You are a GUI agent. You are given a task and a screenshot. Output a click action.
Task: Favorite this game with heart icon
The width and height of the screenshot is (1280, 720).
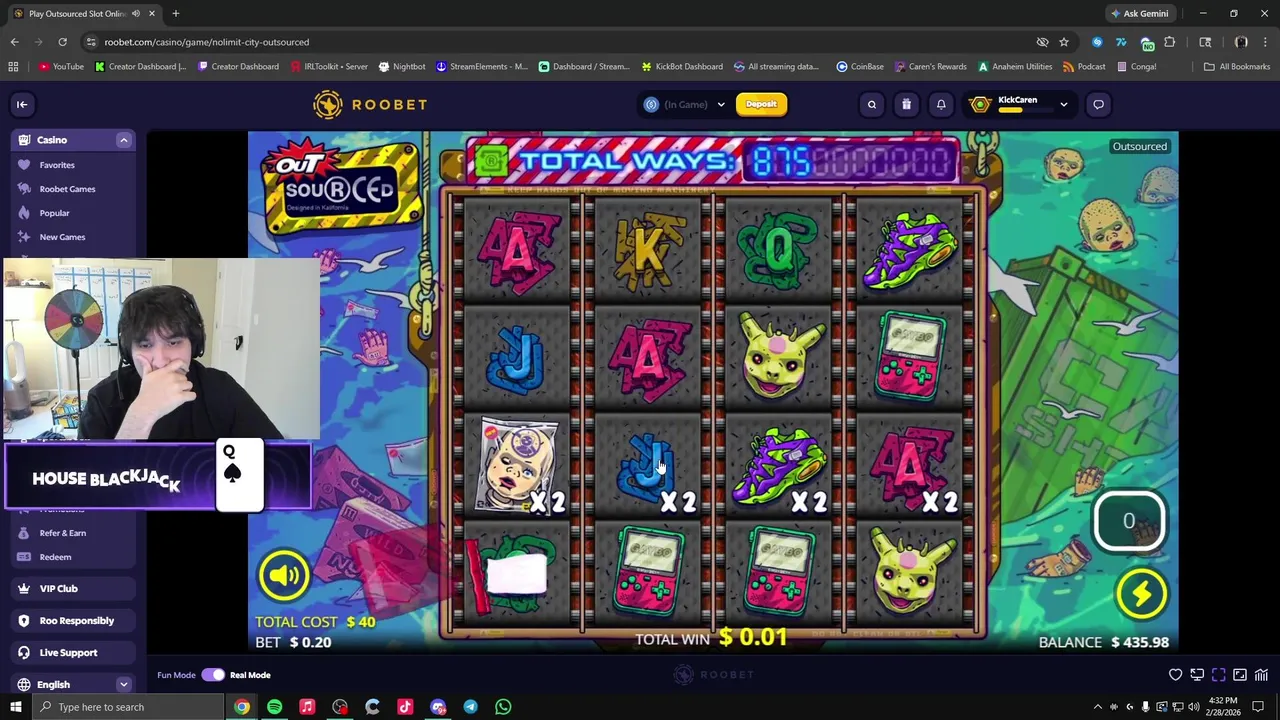[1176, 675]
